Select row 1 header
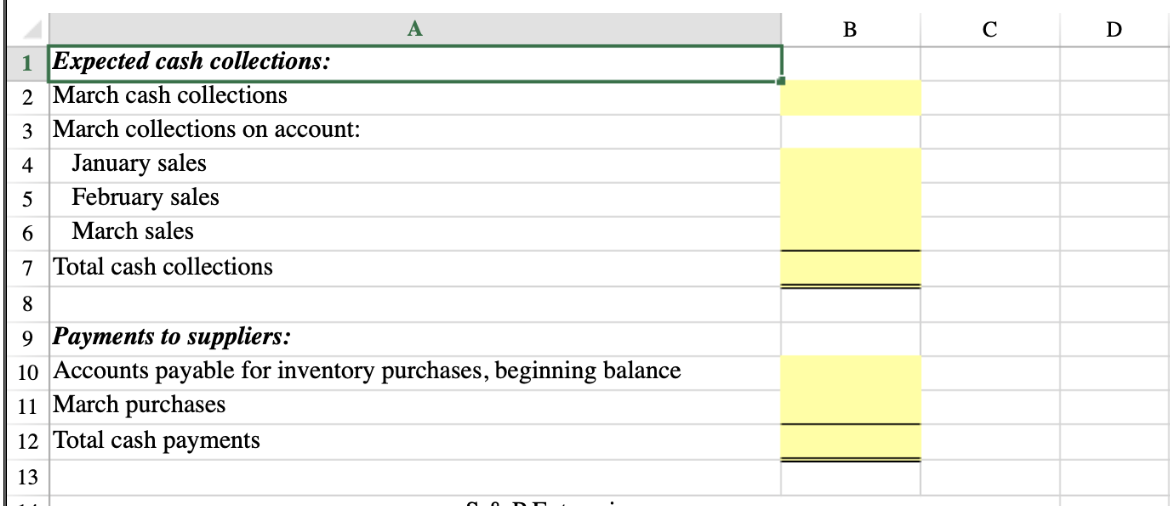1170x506 pixels. (x=28, y=63)
